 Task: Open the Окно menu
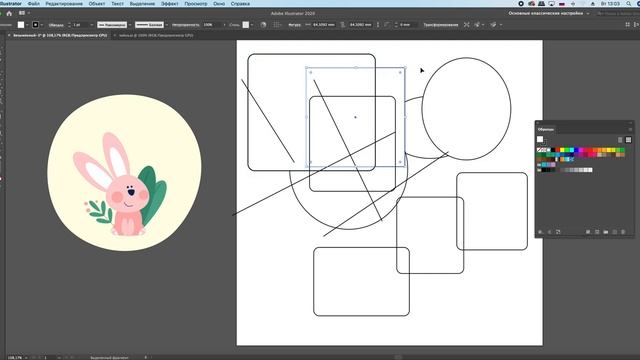[219, 4]
